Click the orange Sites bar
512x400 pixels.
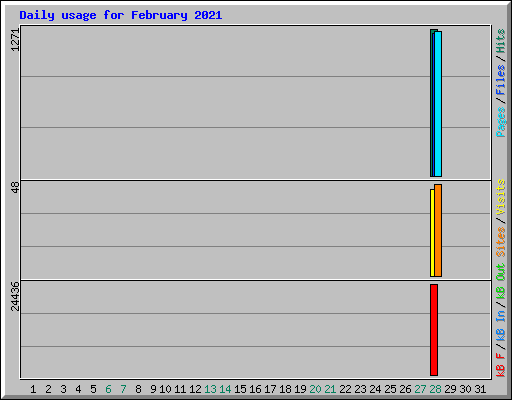click(x=438, y=231)
